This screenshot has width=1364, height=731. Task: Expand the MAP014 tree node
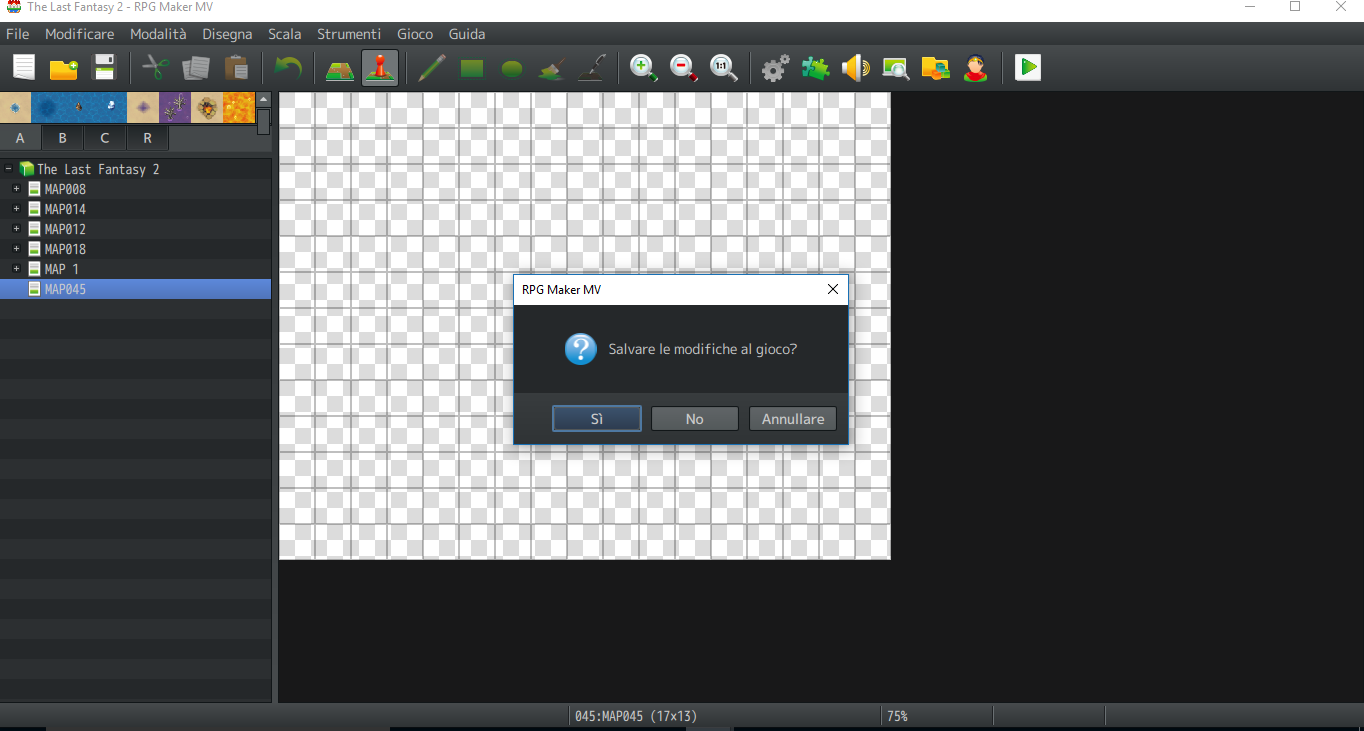[16, 209]
